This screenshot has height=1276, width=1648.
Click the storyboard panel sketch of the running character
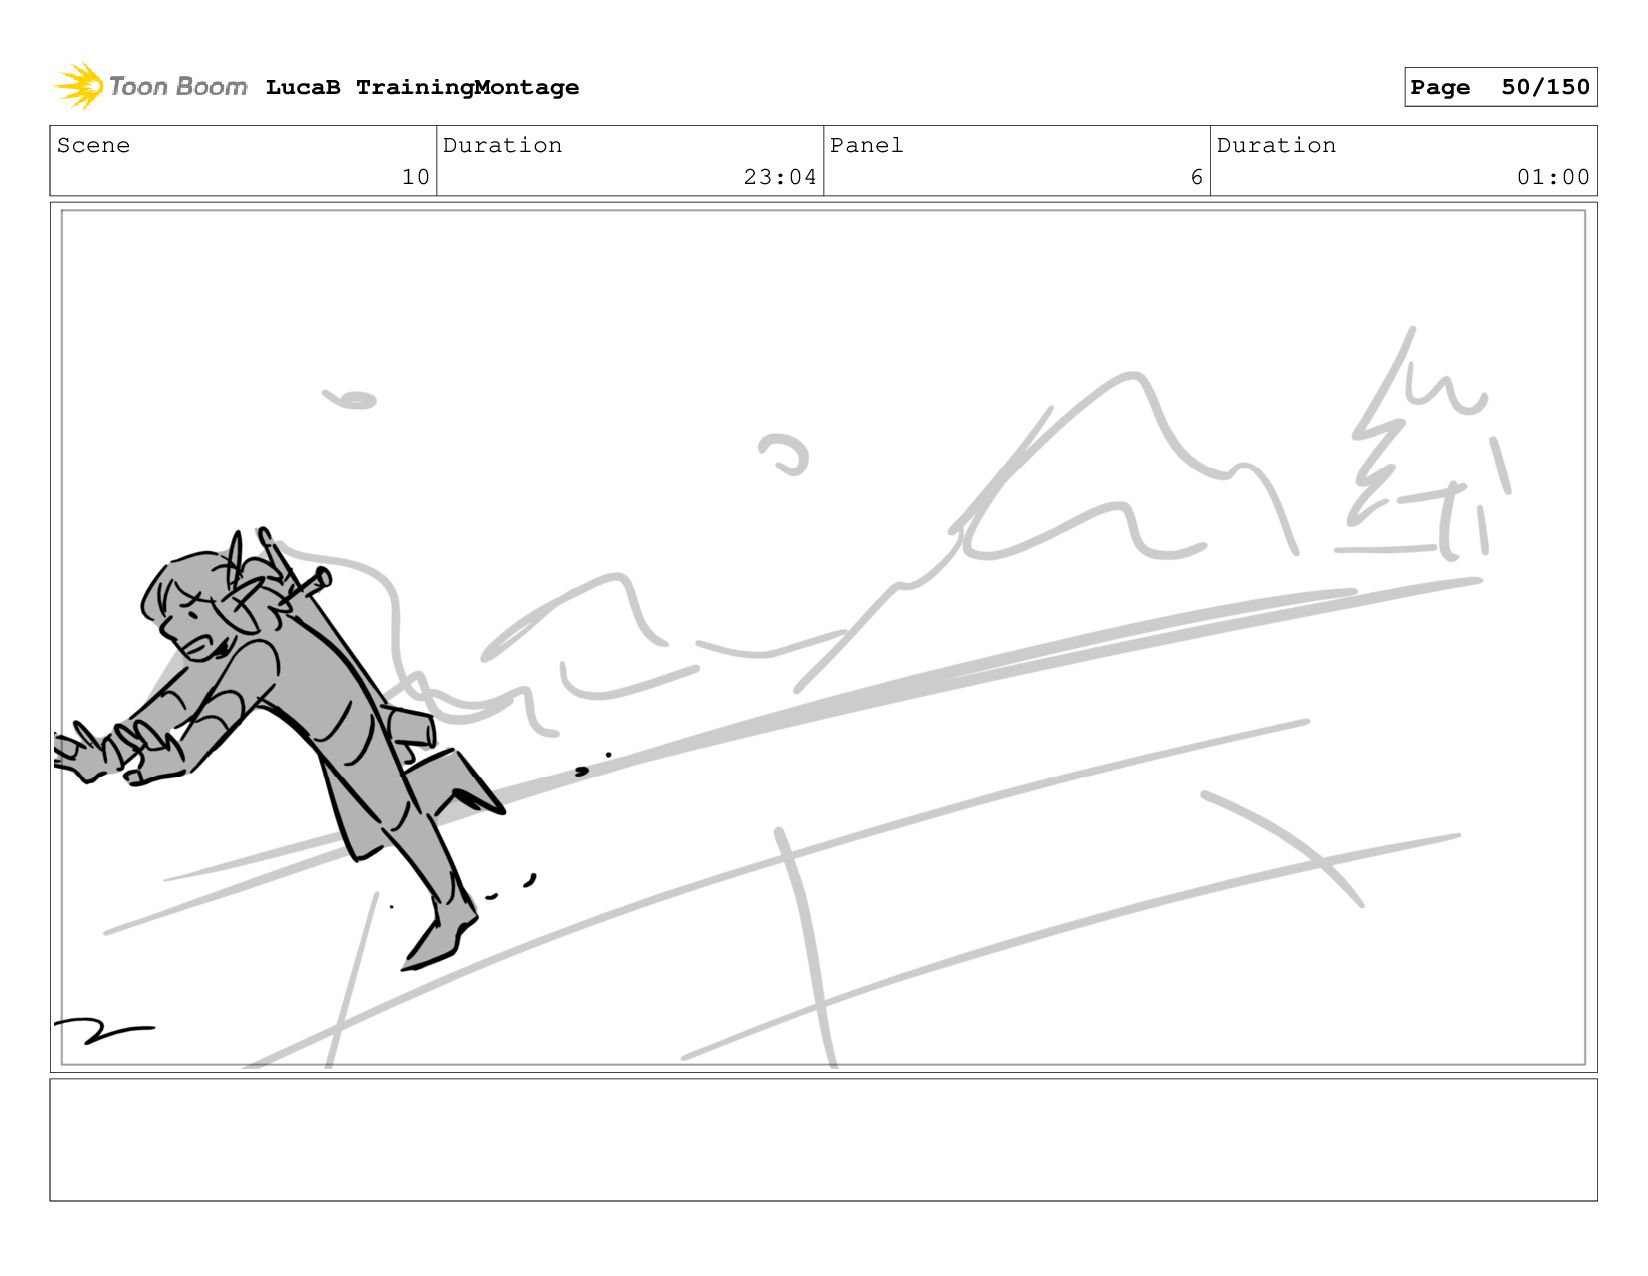pos(823,637)
